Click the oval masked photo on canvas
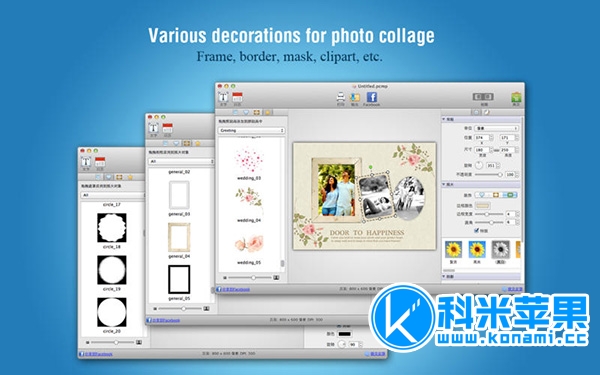The image size is (600, 375). pyautogui.click(x=409, y=197)
